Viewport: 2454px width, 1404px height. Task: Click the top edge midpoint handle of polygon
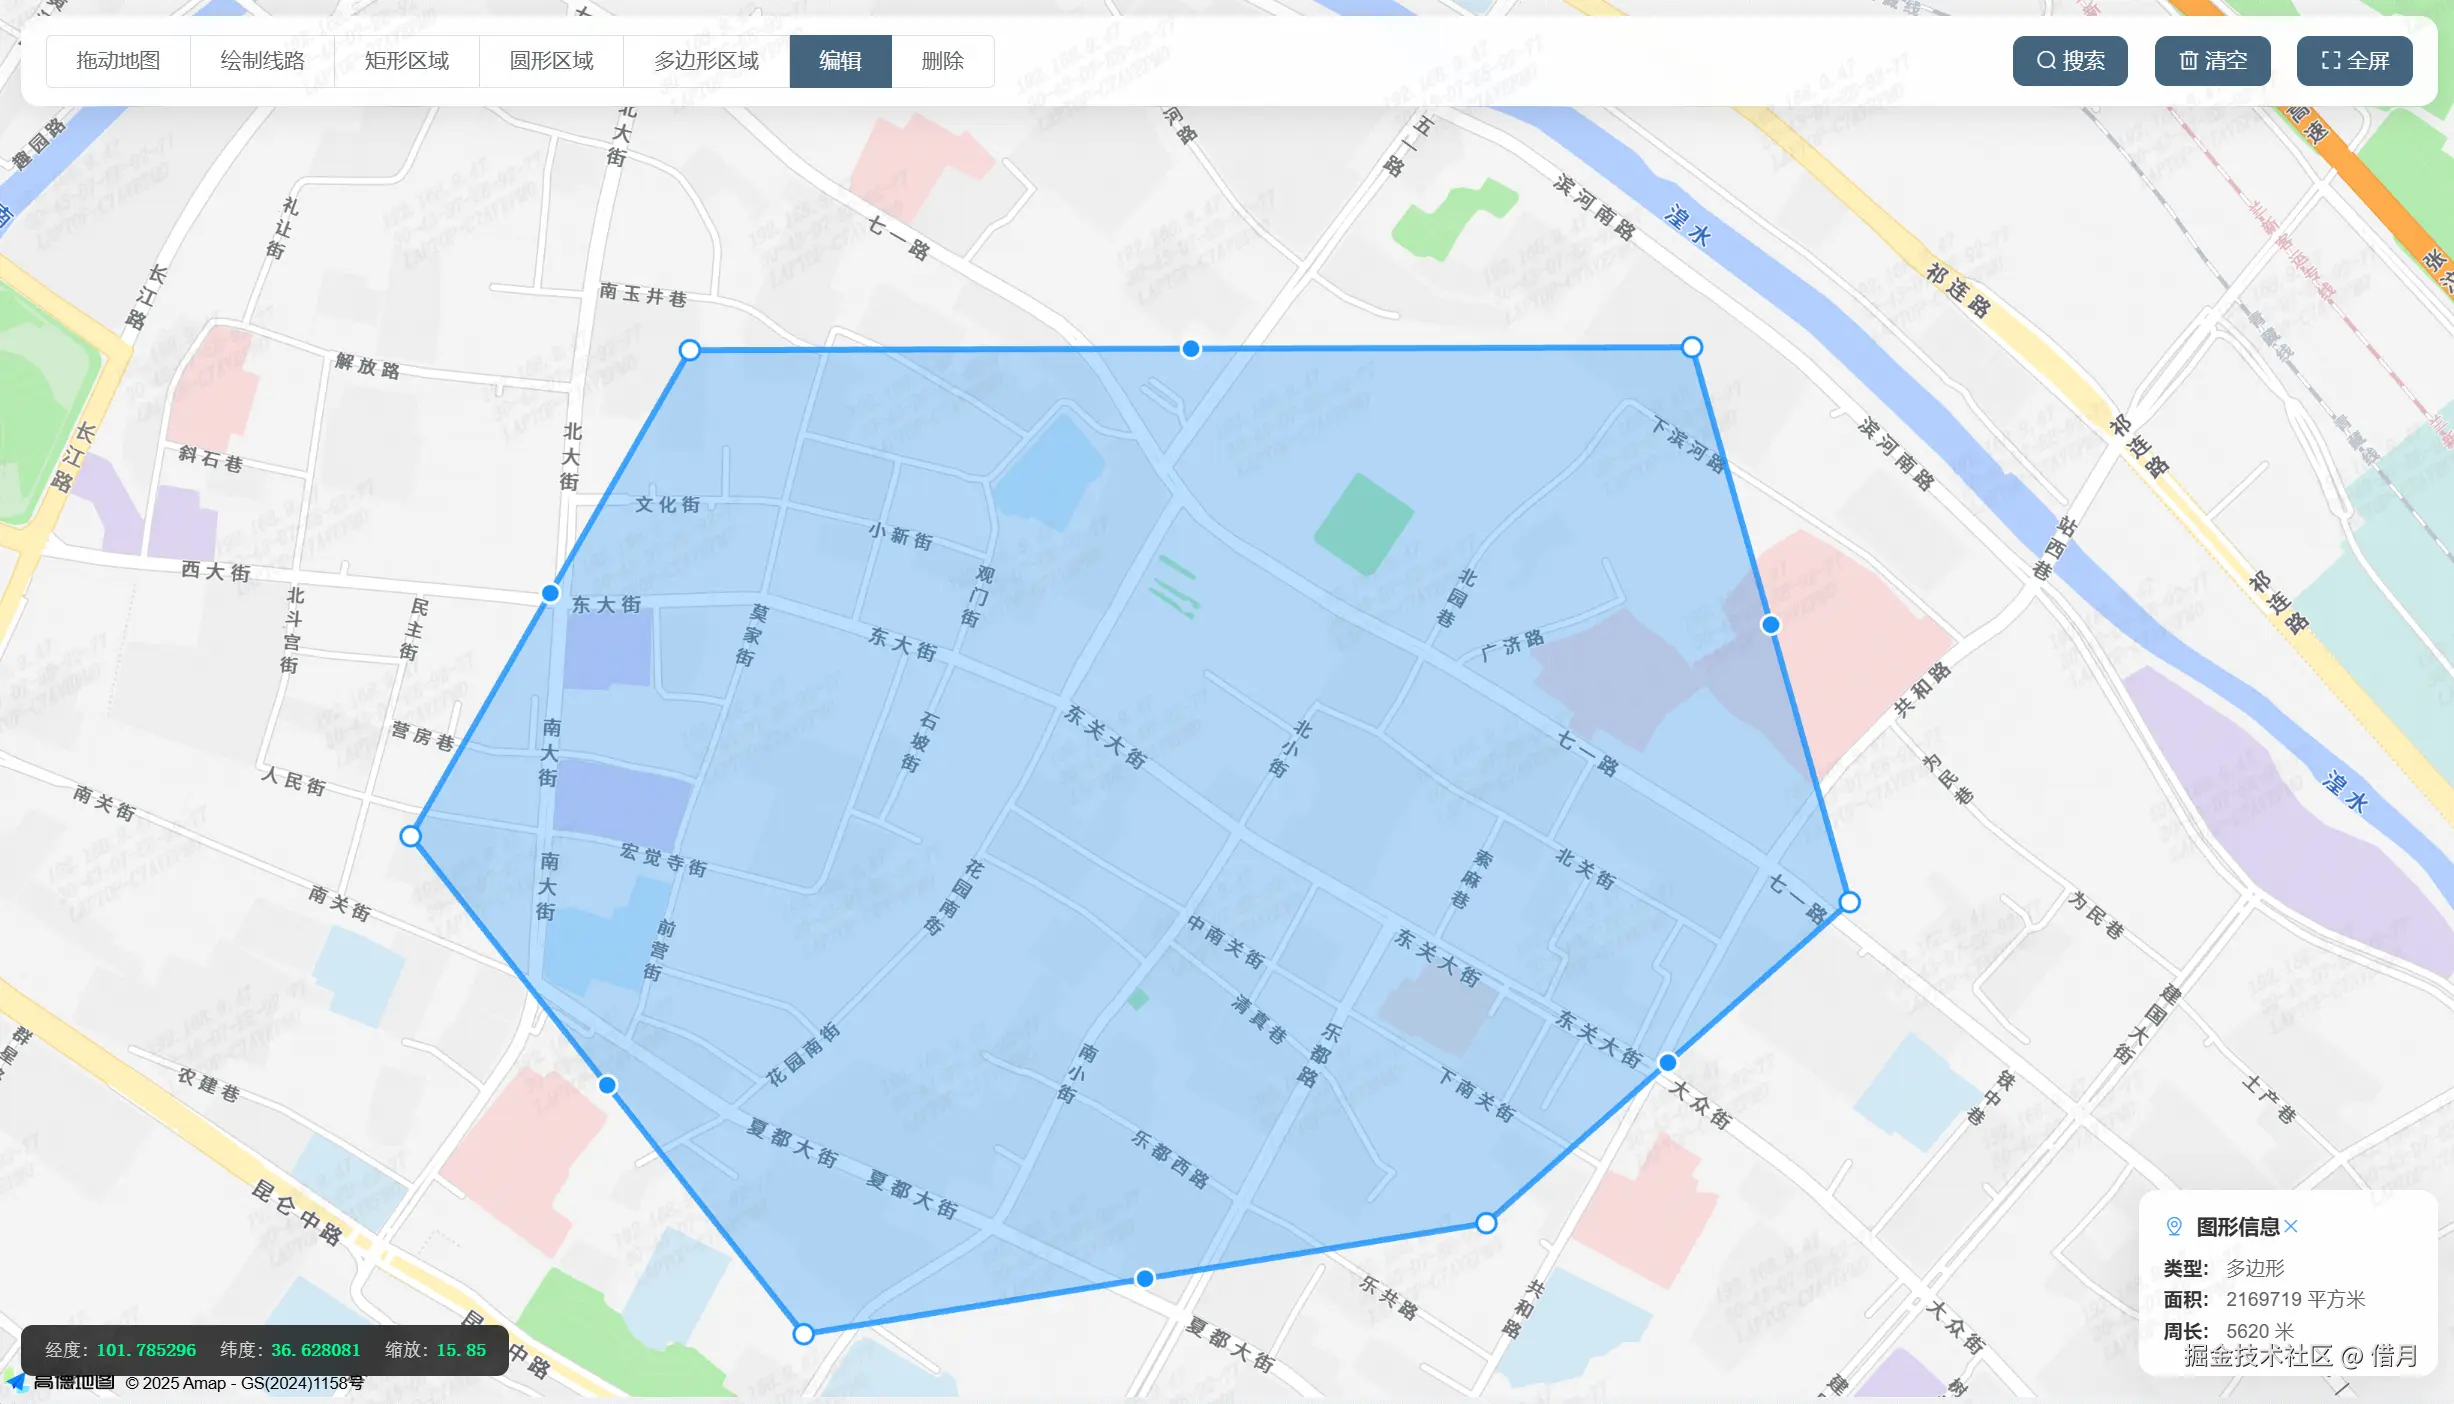pyautogui.click(x=1190, y=349)
